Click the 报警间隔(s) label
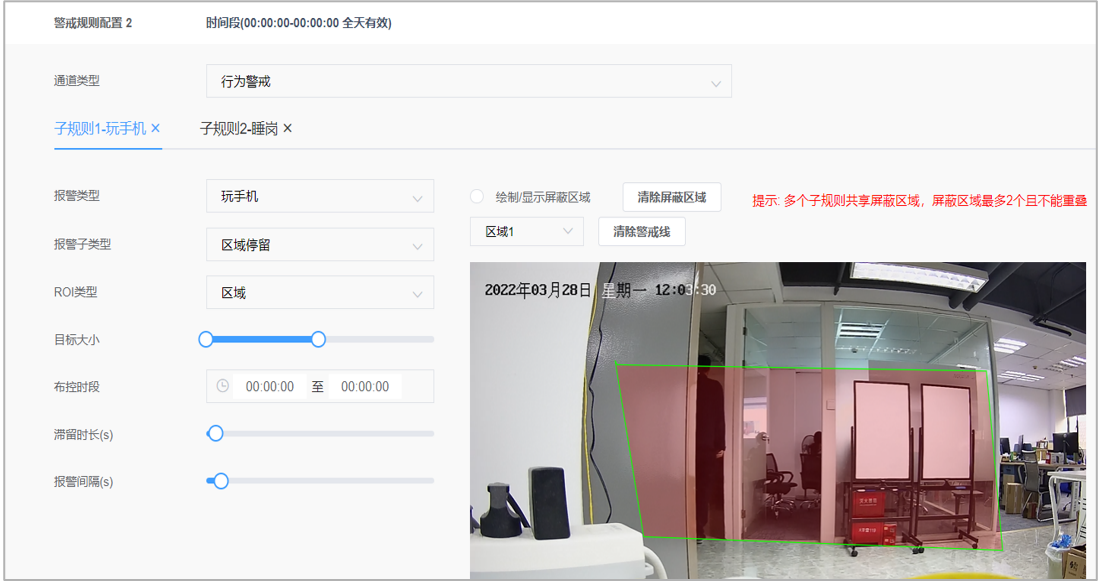Screen dimensions: 1098x587 tap(83, 482)
